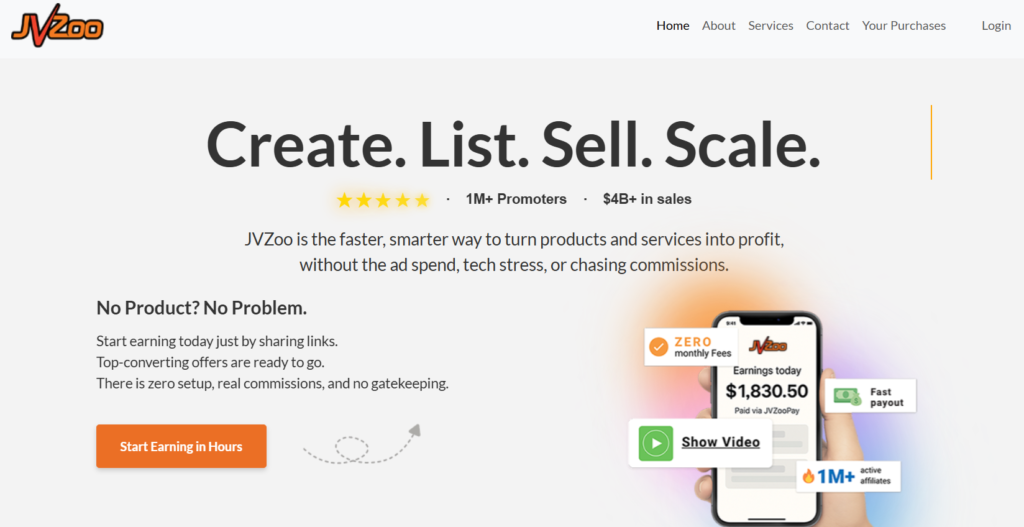Click the Show Video link text
Viewport: 1024px width, 527px height.
click(720, 442)
